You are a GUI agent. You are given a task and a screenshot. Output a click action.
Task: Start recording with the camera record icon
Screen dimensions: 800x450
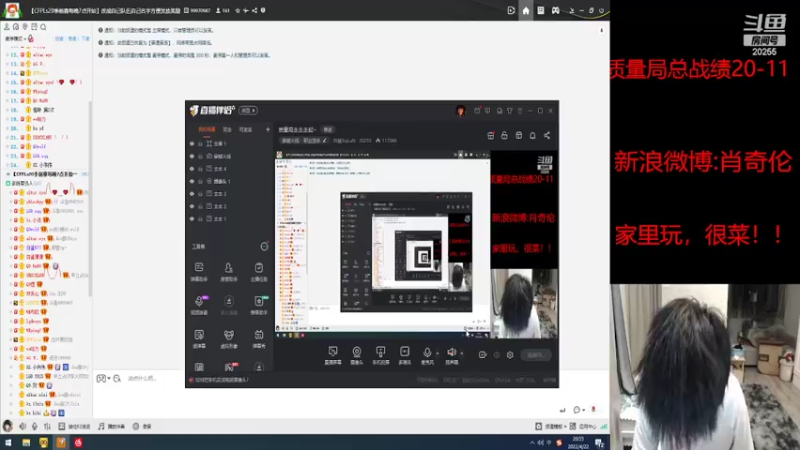[x=483, y=355]
